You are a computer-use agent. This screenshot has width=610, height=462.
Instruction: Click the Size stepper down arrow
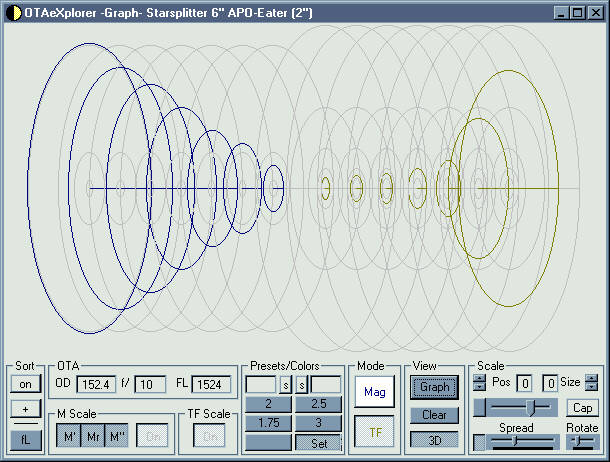click(x=591, y=386)
